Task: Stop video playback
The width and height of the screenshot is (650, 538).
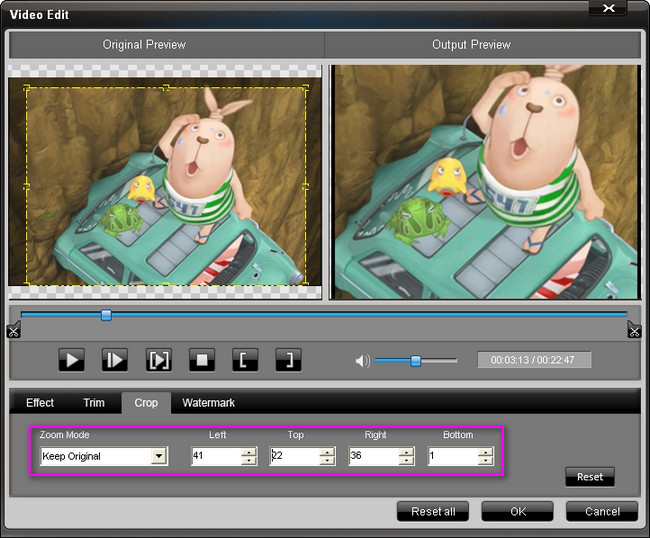Action: click(x=202, y=360)
